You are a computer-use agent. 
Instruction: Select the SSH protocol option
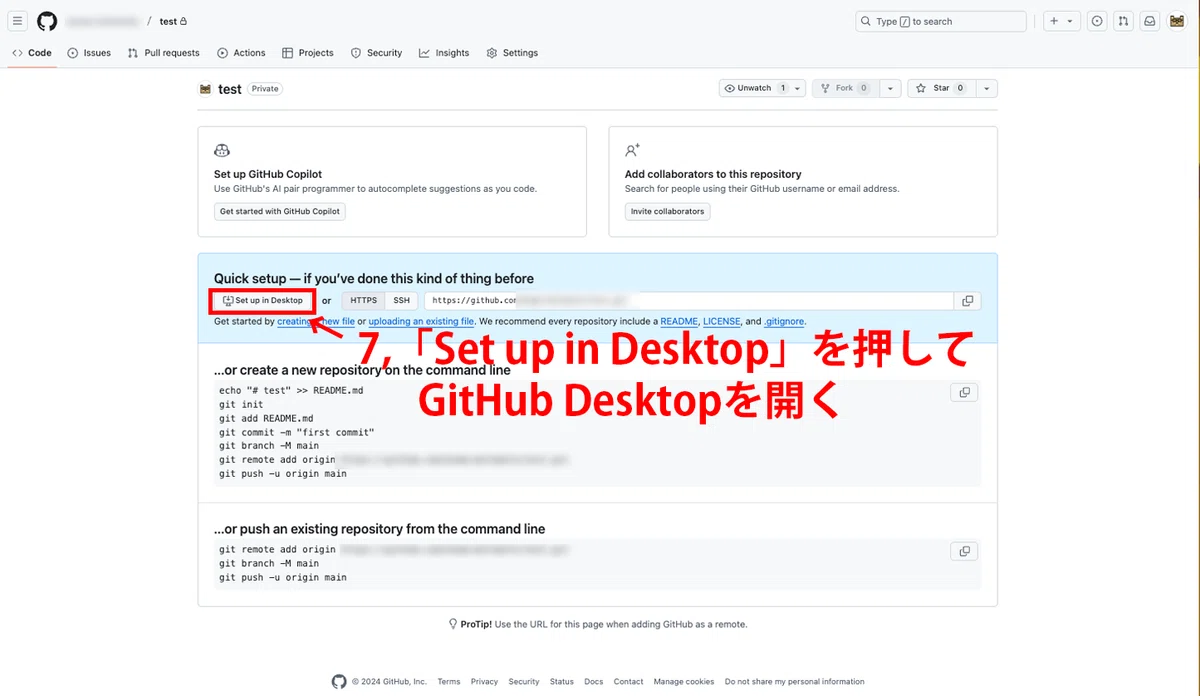(x=401, y=300)
